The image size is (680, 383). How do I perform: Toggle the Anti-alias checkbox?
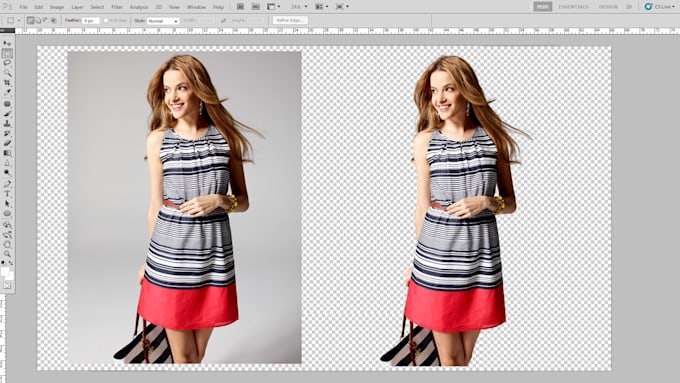pyautogui.click(x=106, y=20)
